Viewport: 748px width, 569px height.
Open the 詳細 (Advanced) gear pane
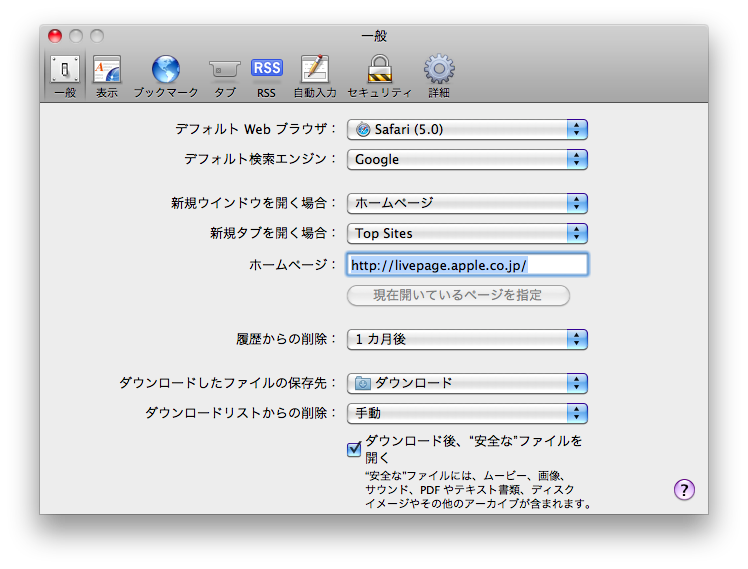click(x=439, y=76)
